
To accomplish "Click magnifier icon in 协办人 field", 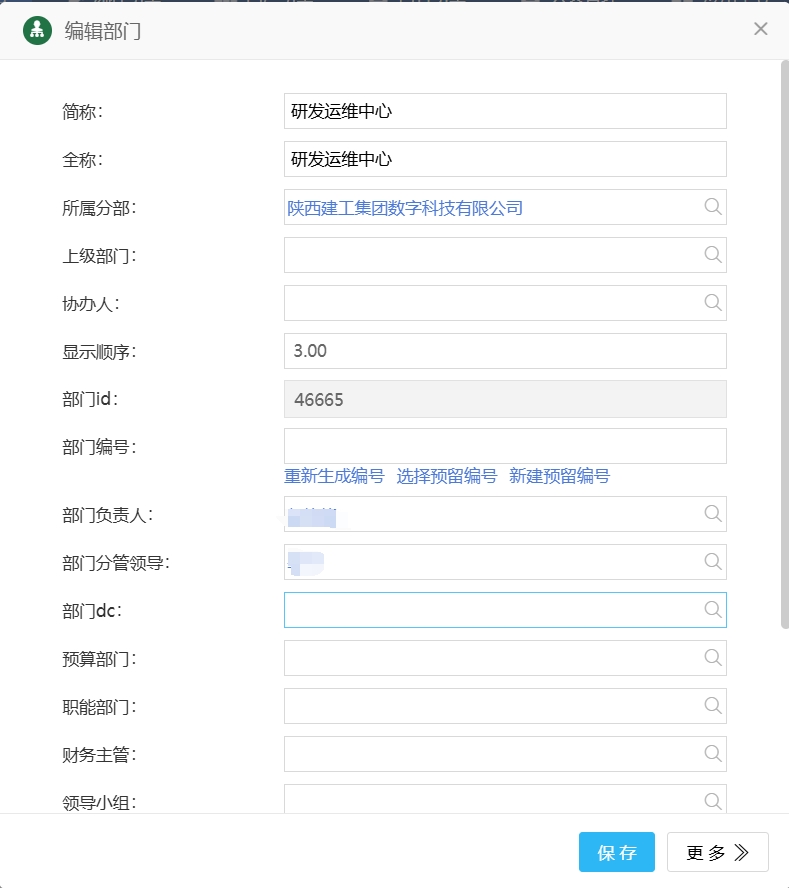I will (712, 303).
